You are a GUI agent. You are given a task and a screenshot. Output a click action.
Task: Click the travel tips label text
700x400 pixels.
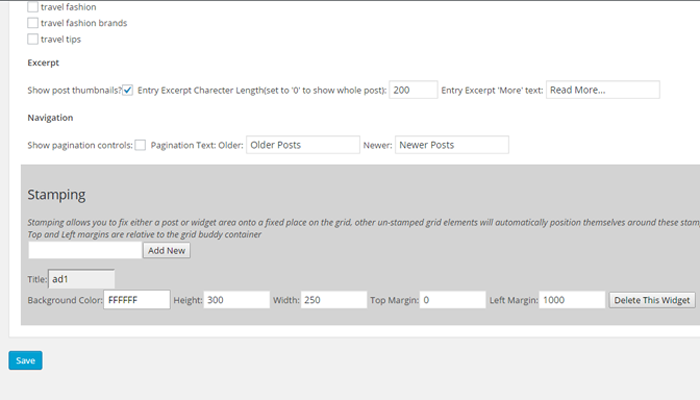(x=61, y=39)
